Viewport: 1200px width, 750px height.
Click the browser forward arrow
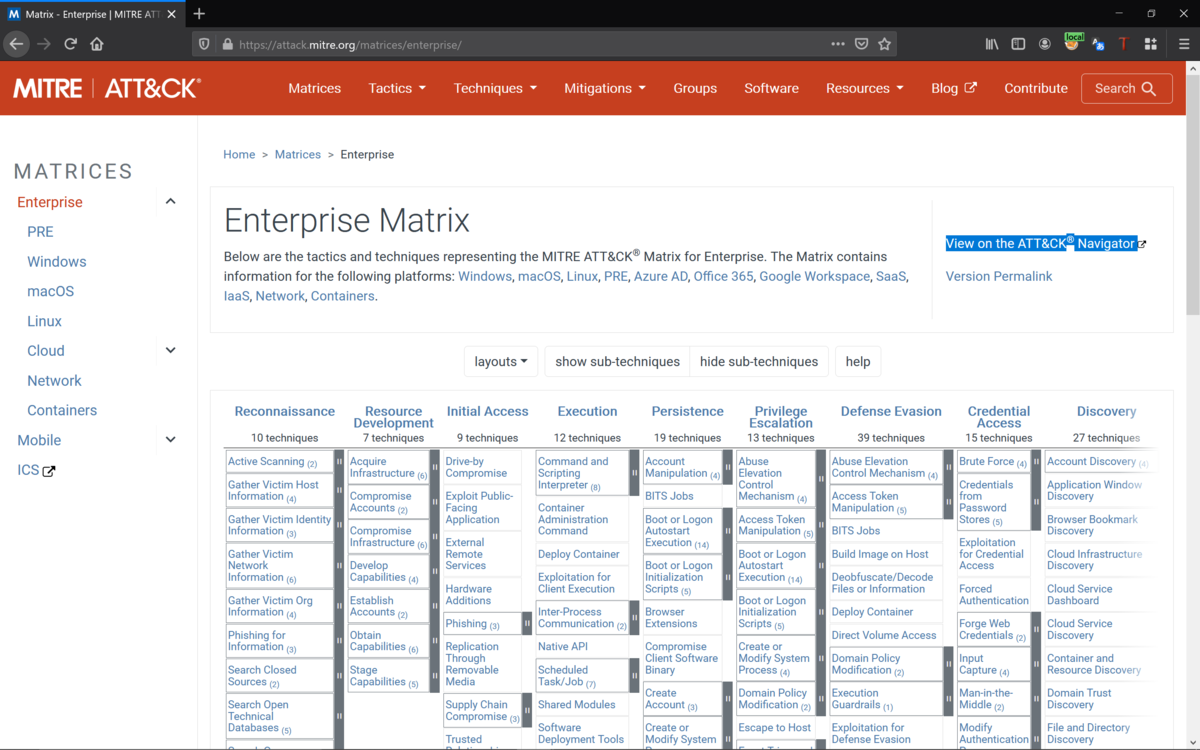click(43, 44)
